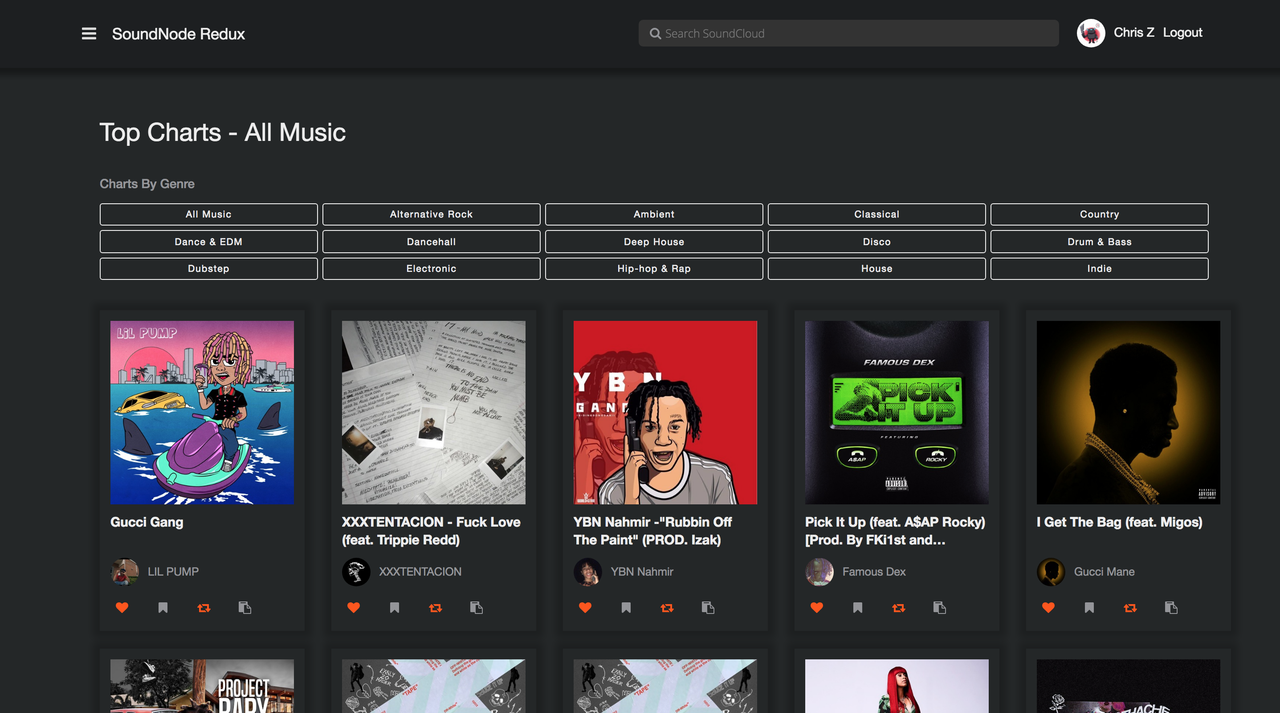Open the Pick It Up track title

(x=895, y=531)
